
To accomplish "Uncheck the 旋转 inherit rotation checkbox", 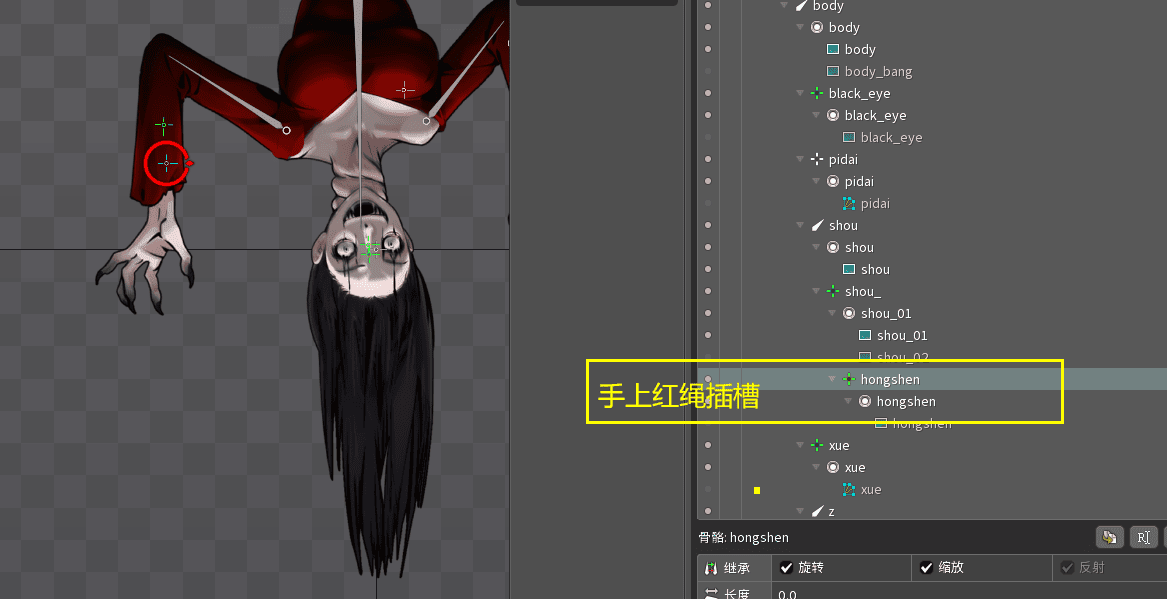I will 786,568.
